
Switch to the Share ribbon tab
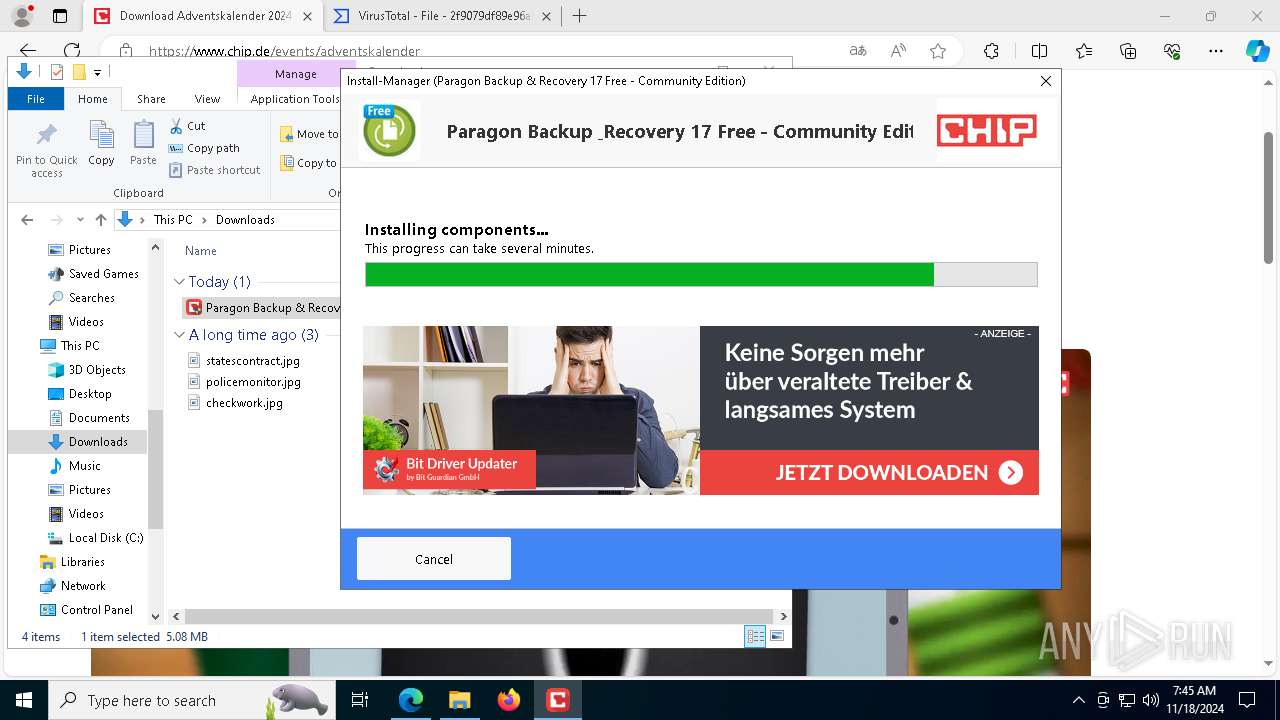coord(151,99)
